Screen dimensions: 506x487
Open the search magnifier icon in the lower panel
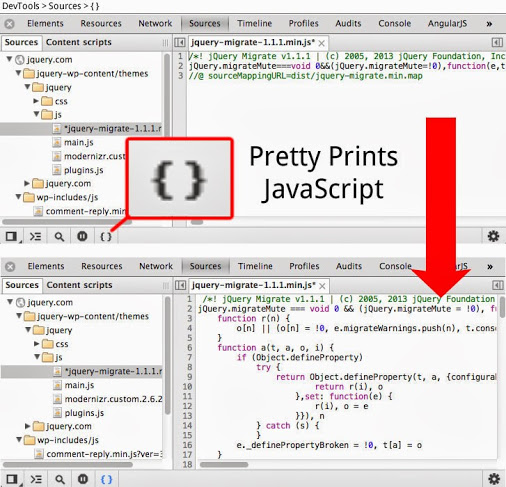pyautogui.click(x=60, y=480)
